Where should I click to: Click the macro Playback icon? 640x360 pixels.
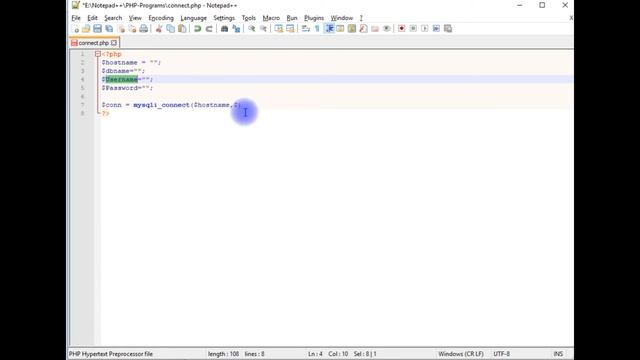424,29
